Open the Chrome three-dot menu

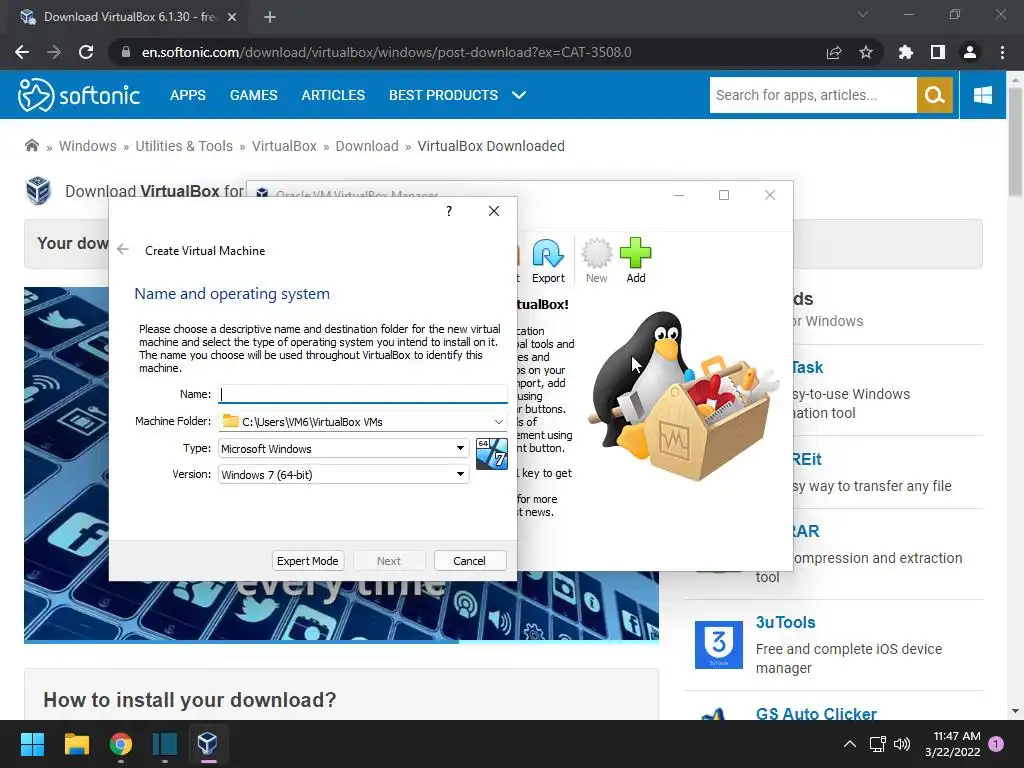(1002, 52)
